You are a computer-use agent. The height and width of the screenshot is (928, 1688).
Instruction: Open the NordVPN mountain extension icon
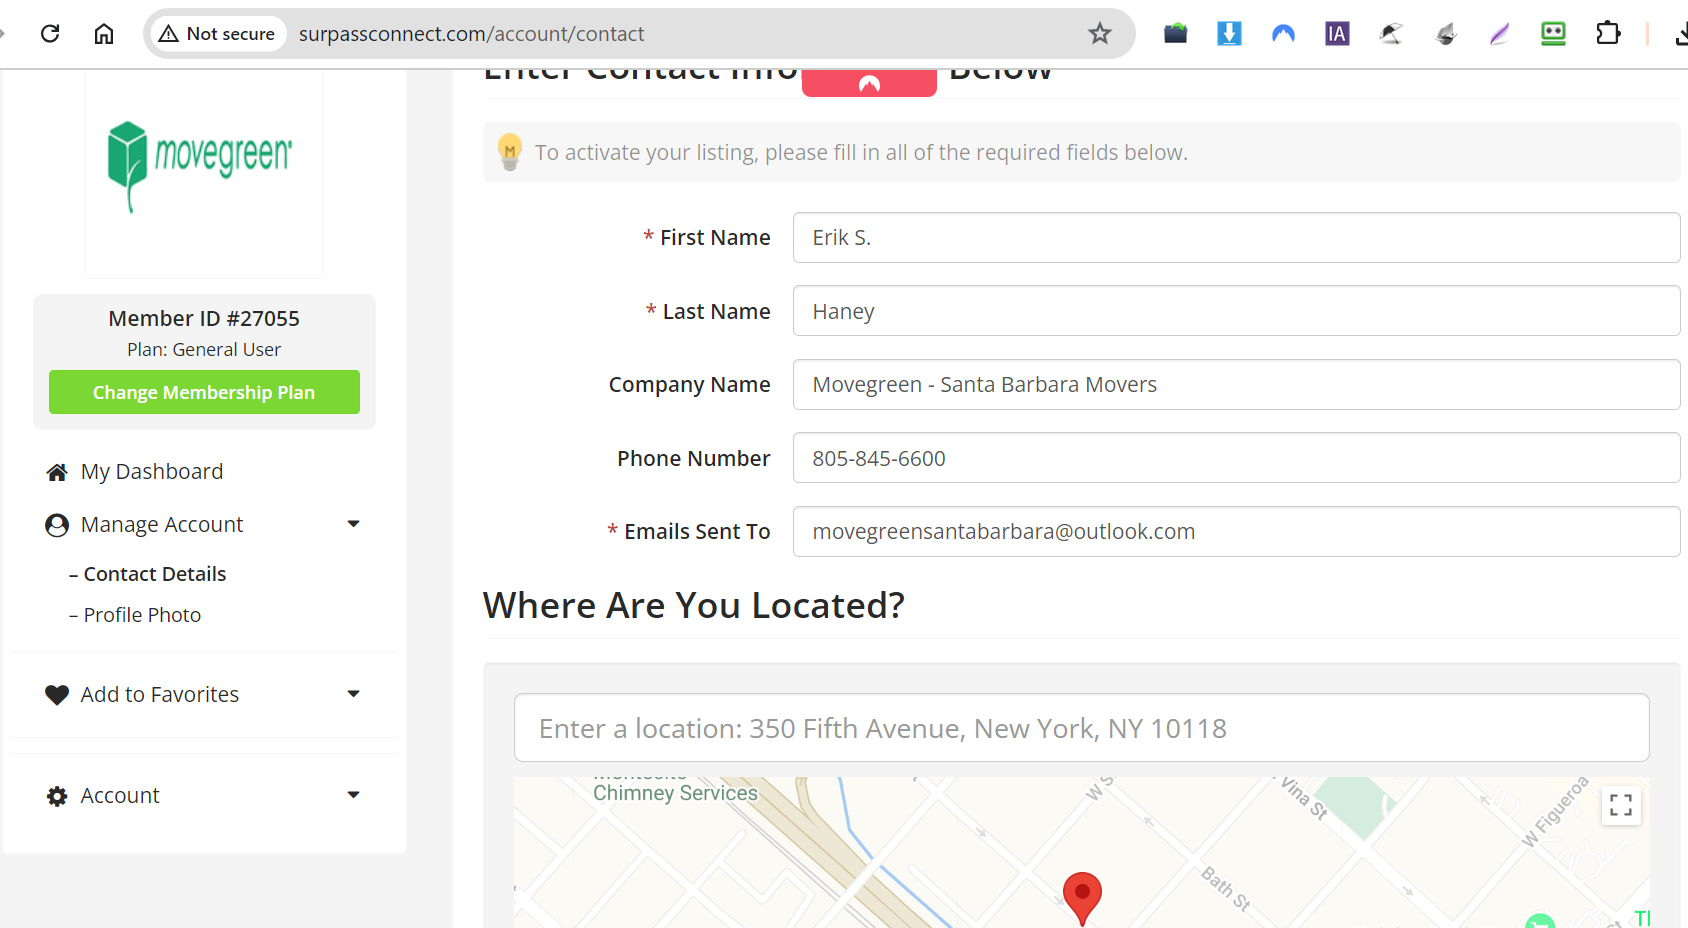point(1283,34)
